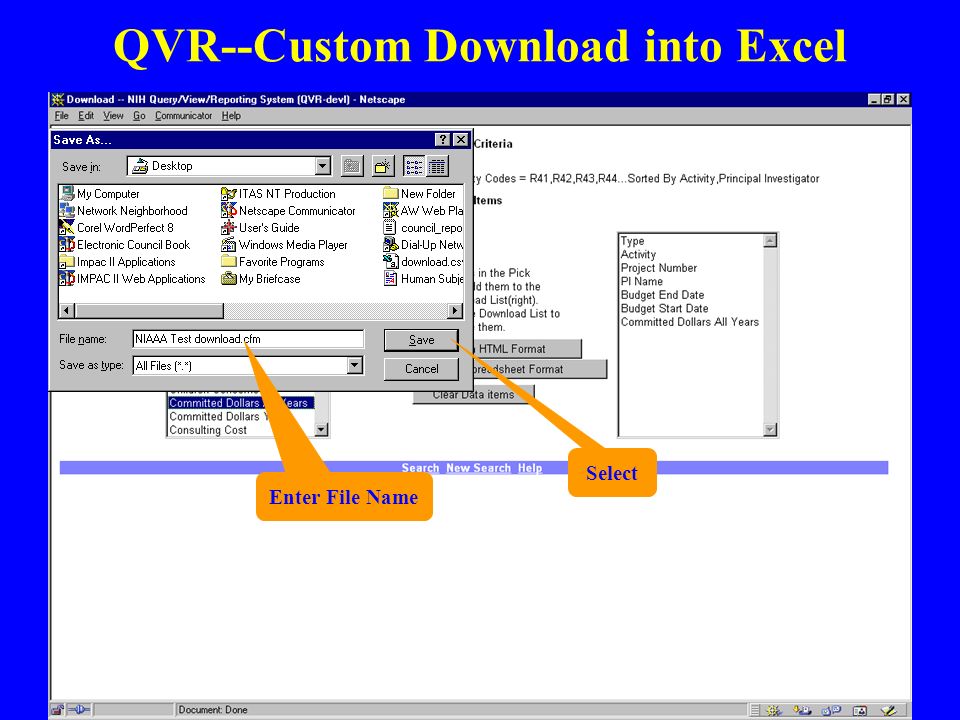Image resolution: width=960 pixels, height=720 pixels.
Task: Select Human Subje file
Action: [423, 279]
